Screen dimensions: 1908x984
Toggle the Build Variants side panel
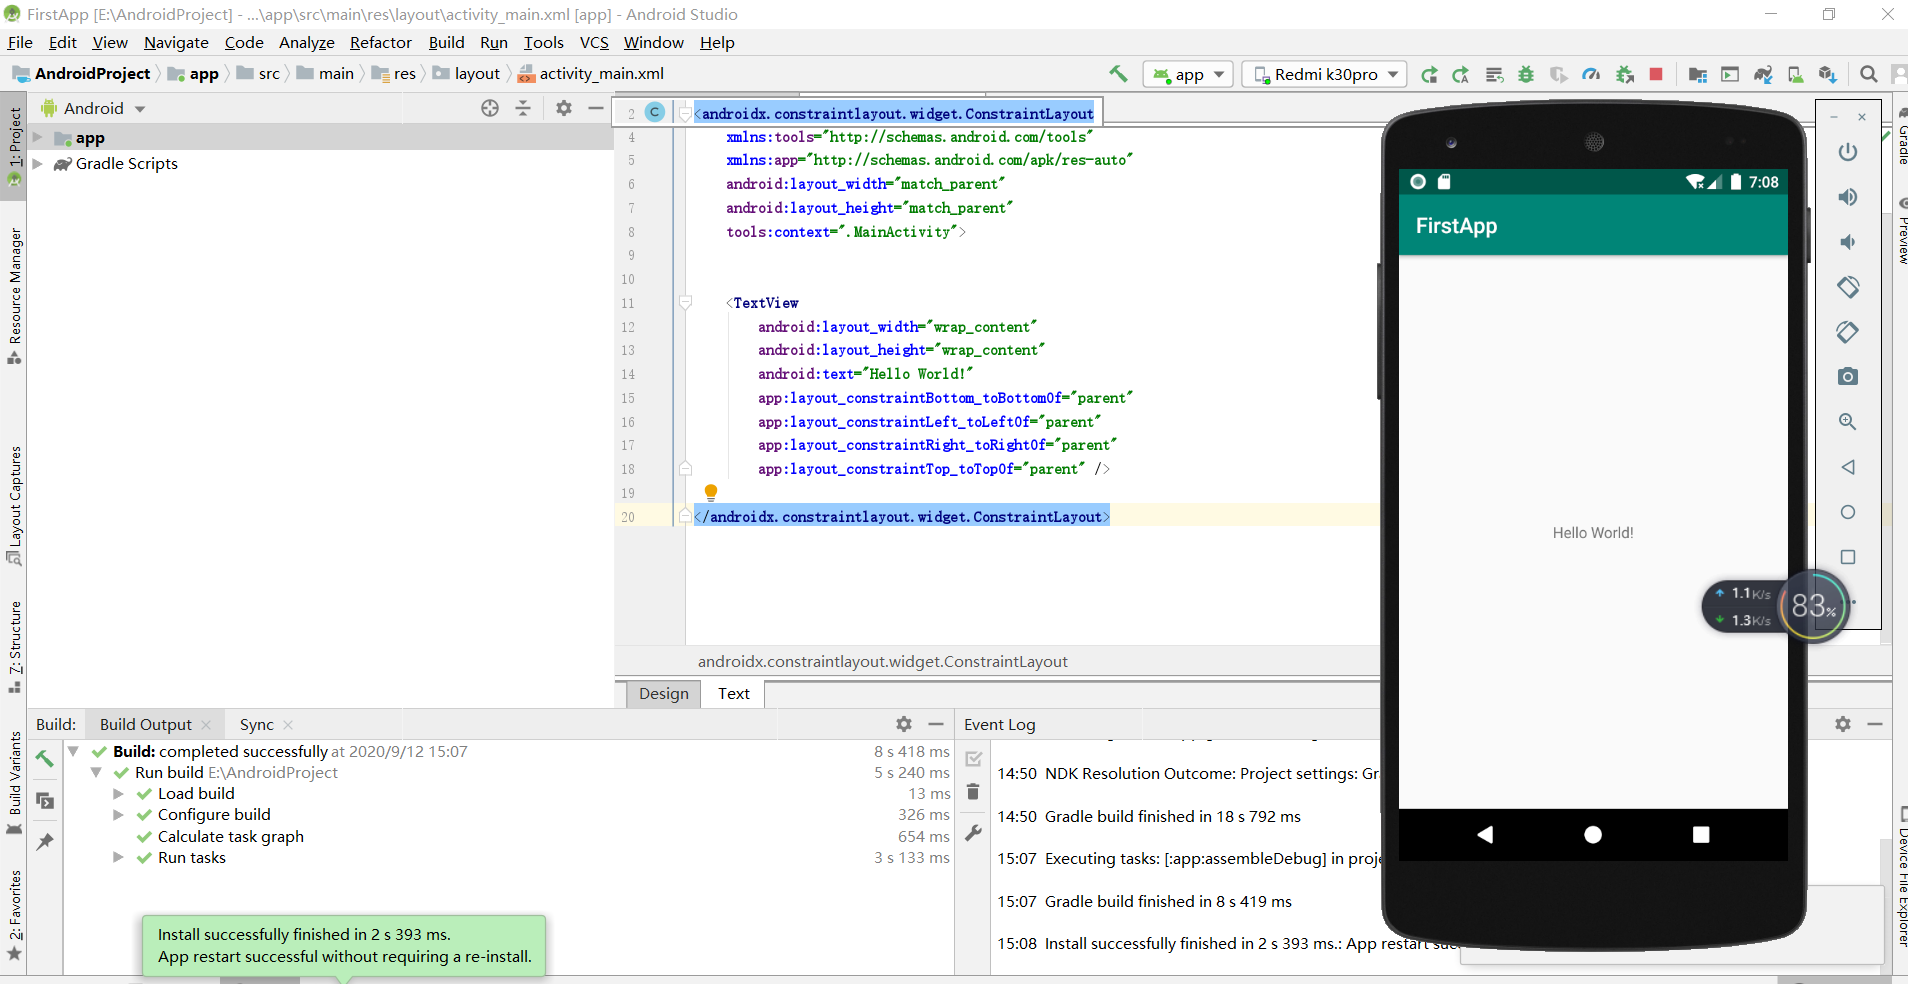click(x=14, y=783)
